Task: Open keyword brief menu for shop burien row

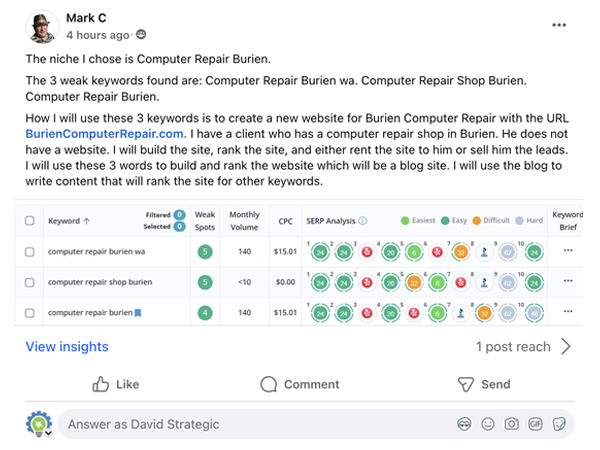Action: tap(568, 281)
